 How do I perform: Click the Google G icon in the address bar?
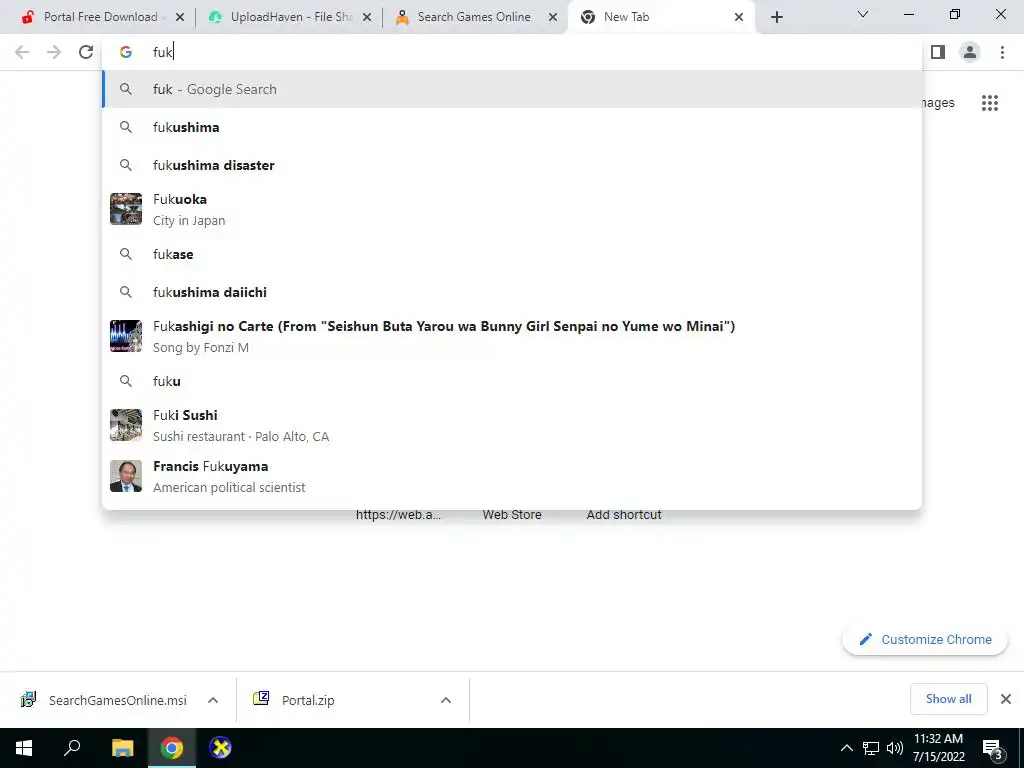point(125,52)
